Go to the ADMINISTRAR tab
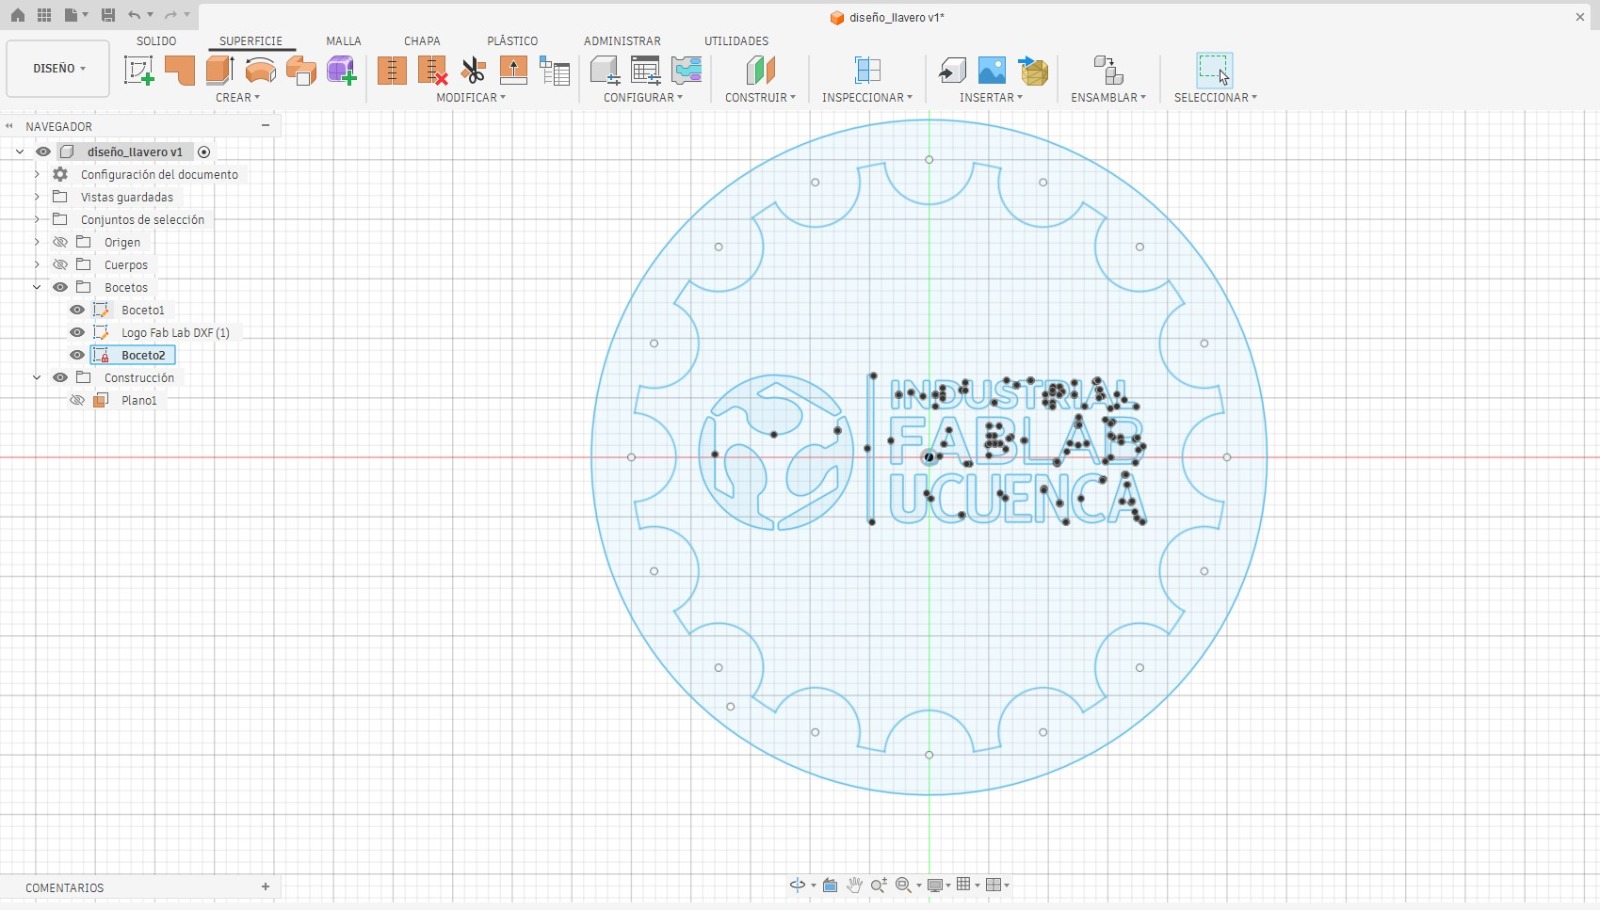Viewport: 1600px width, 910px height. tap(622, 41)
